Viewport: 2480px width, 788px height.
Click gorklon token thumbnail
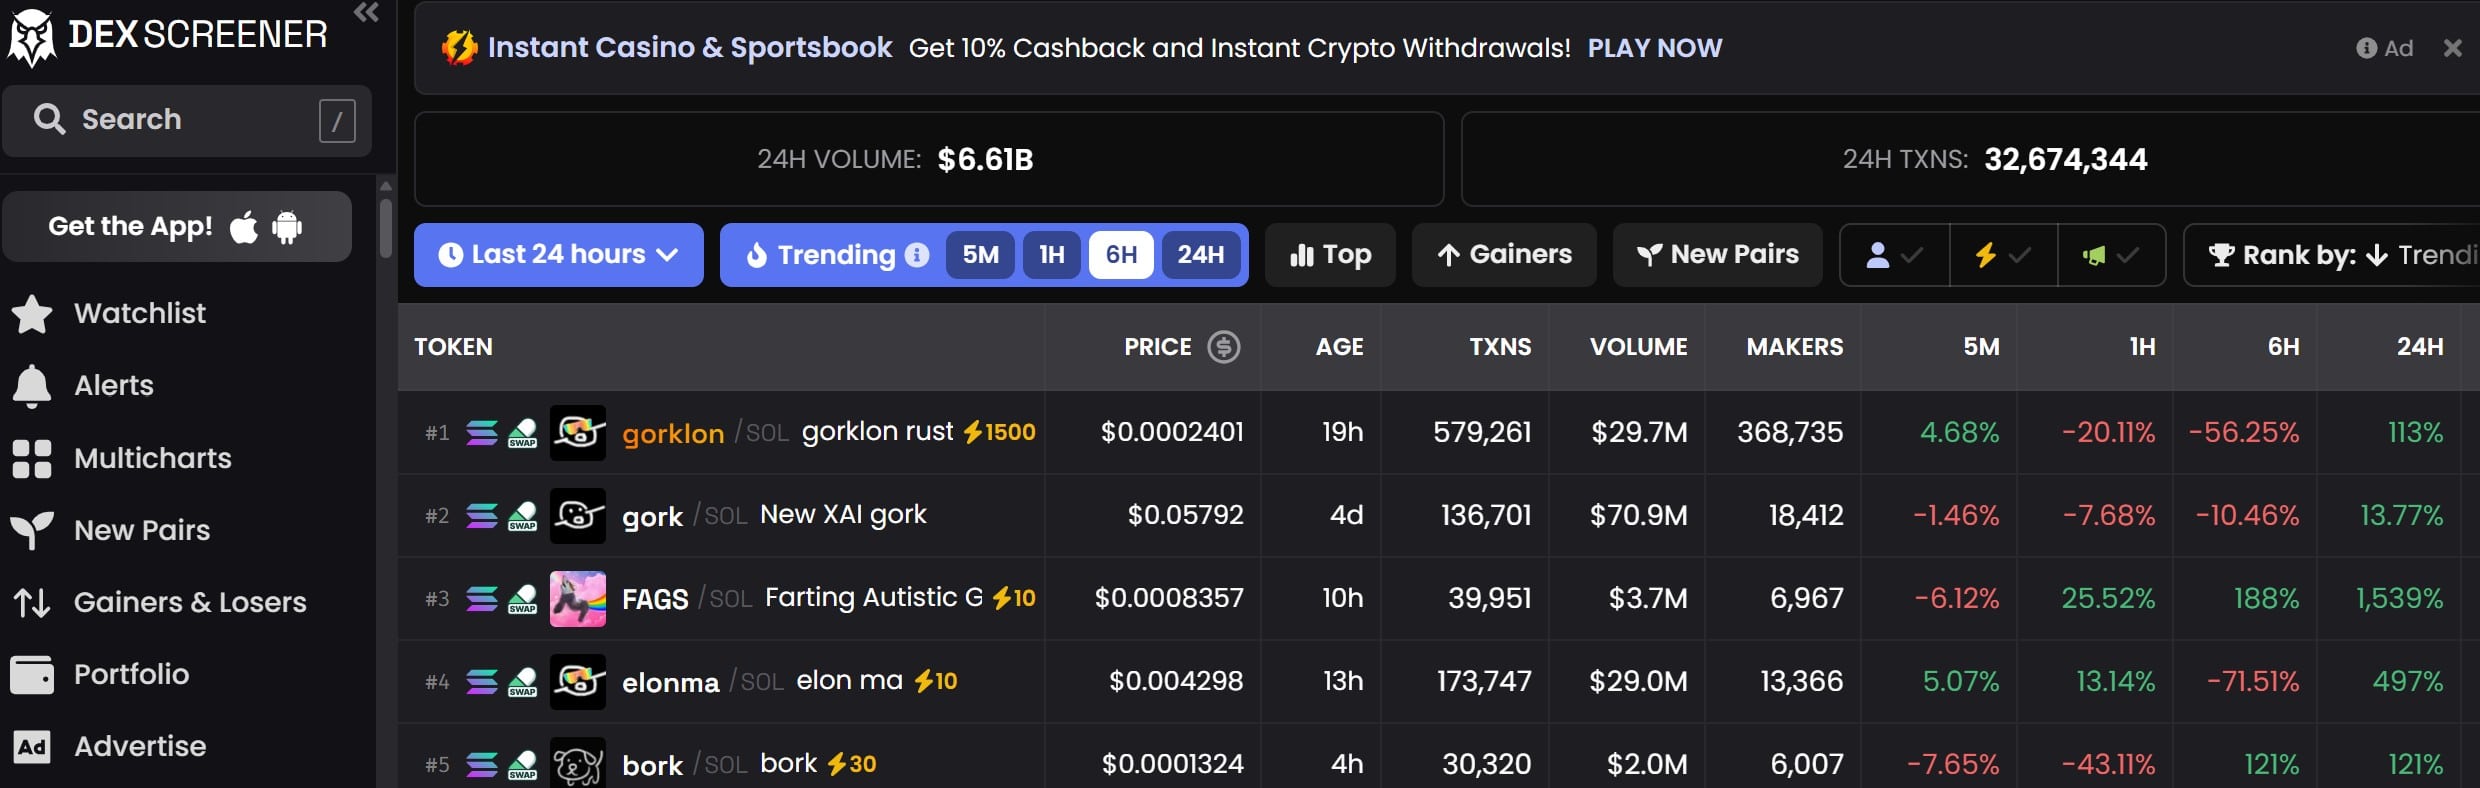coord(578,433)
